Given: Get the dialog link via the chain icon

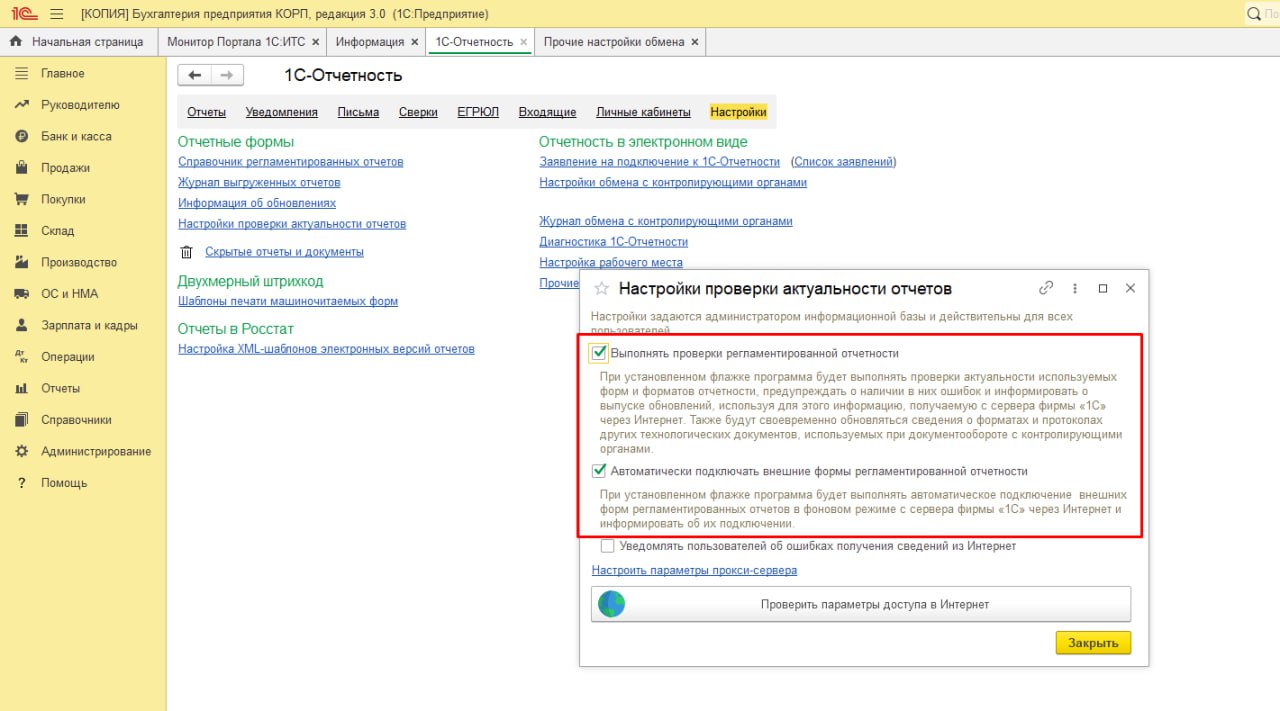Looking at the screenshot, I should 1046,288.
